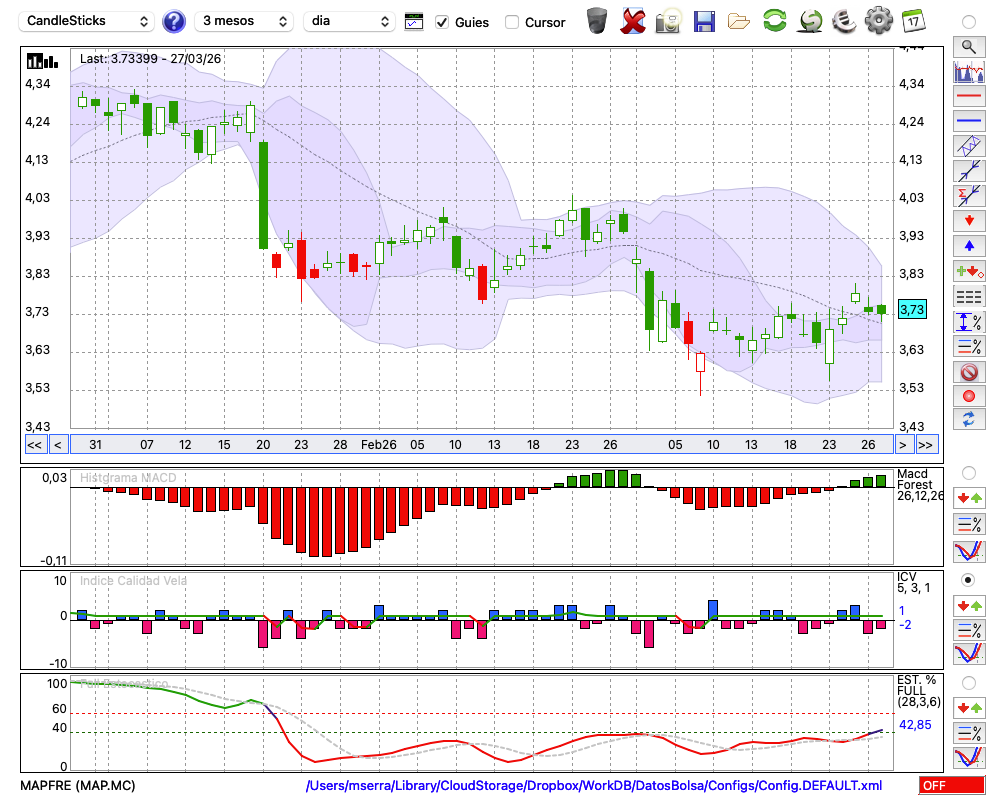
Task: Open the 3 mesos period dropdown
Action: coord(244,21)
